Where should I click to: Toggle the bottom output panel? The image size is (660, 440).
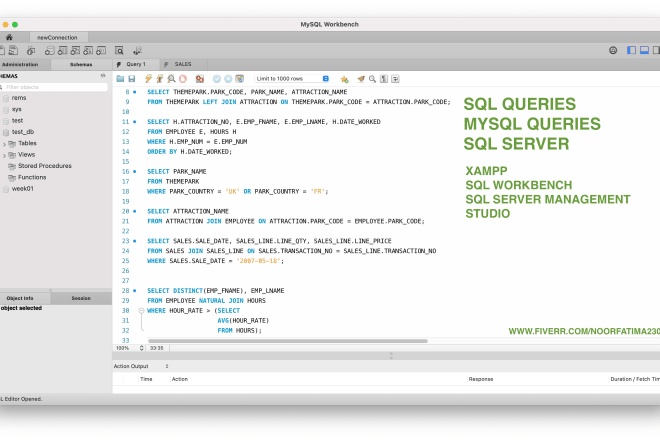click(x=644, y=51)
